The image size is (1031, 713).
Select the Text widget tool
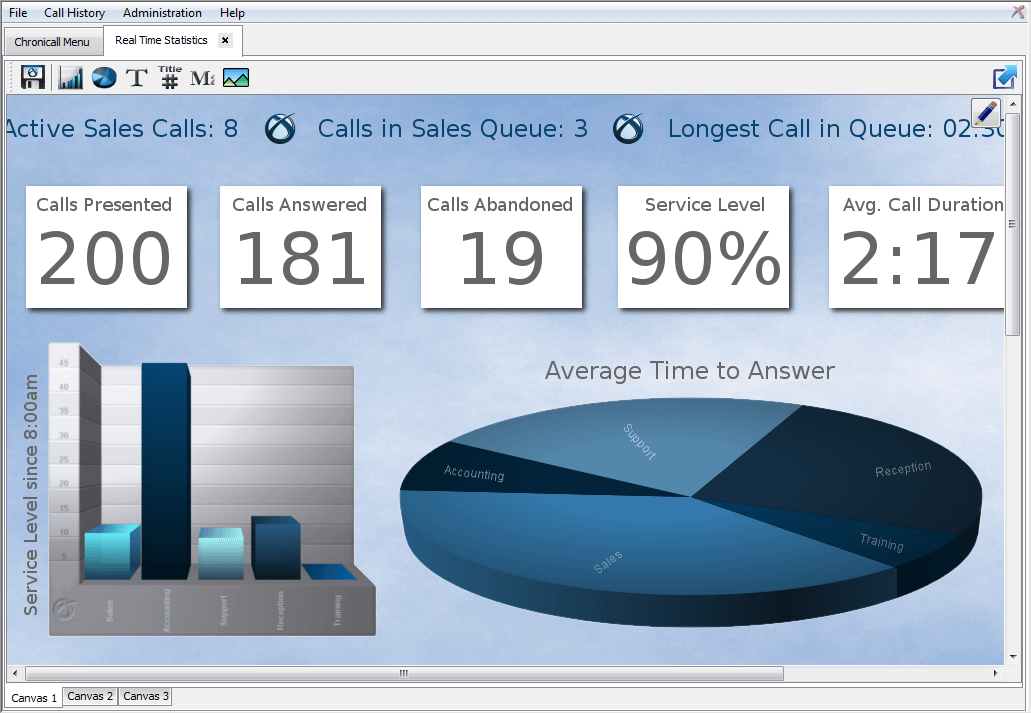tap(137, 78)
